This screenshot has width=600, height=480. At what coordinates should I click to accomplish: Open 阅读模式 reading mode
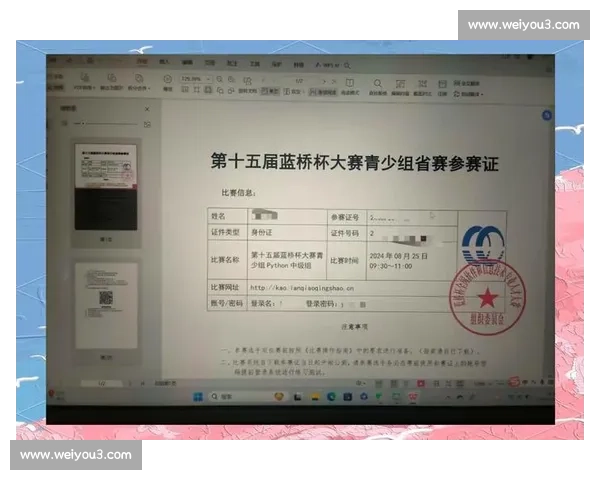coord(350,87)
